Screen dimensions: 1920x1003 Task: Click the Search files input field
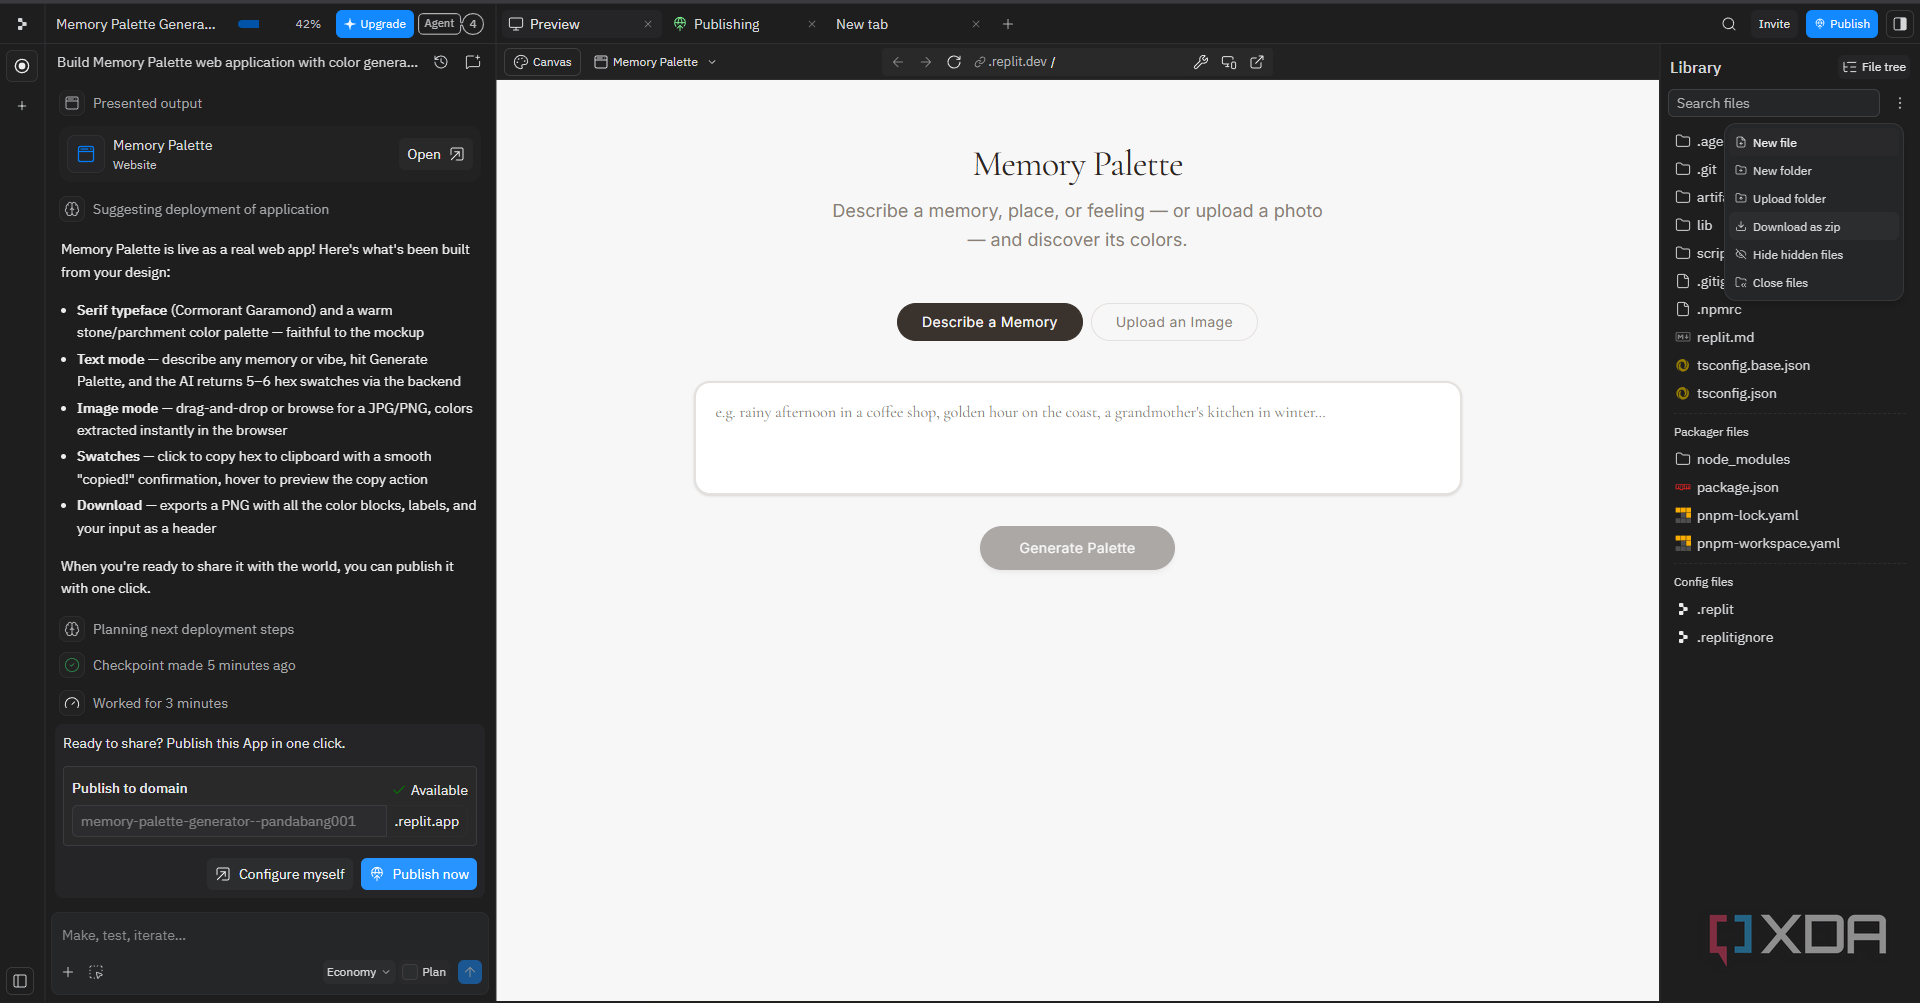pos(1773,103)
